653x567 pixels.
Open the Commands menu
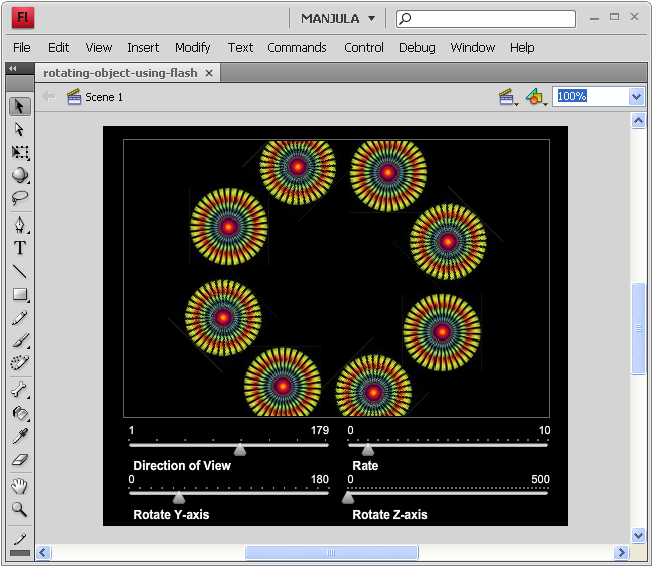coord(296,47)
